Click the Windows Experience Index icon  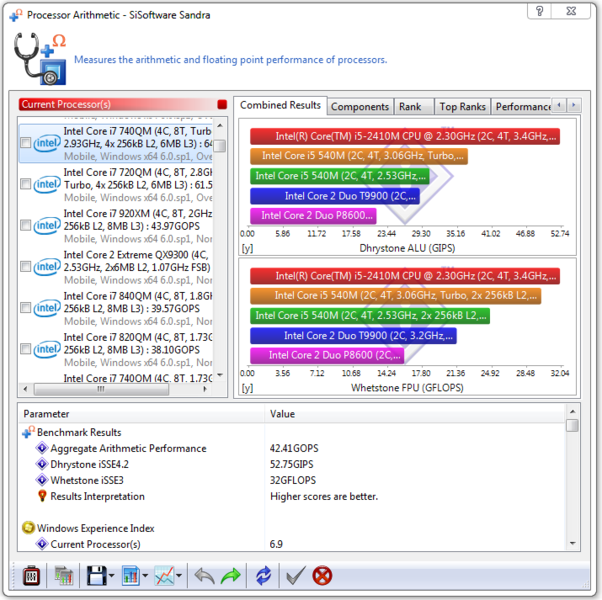[28, 528]
